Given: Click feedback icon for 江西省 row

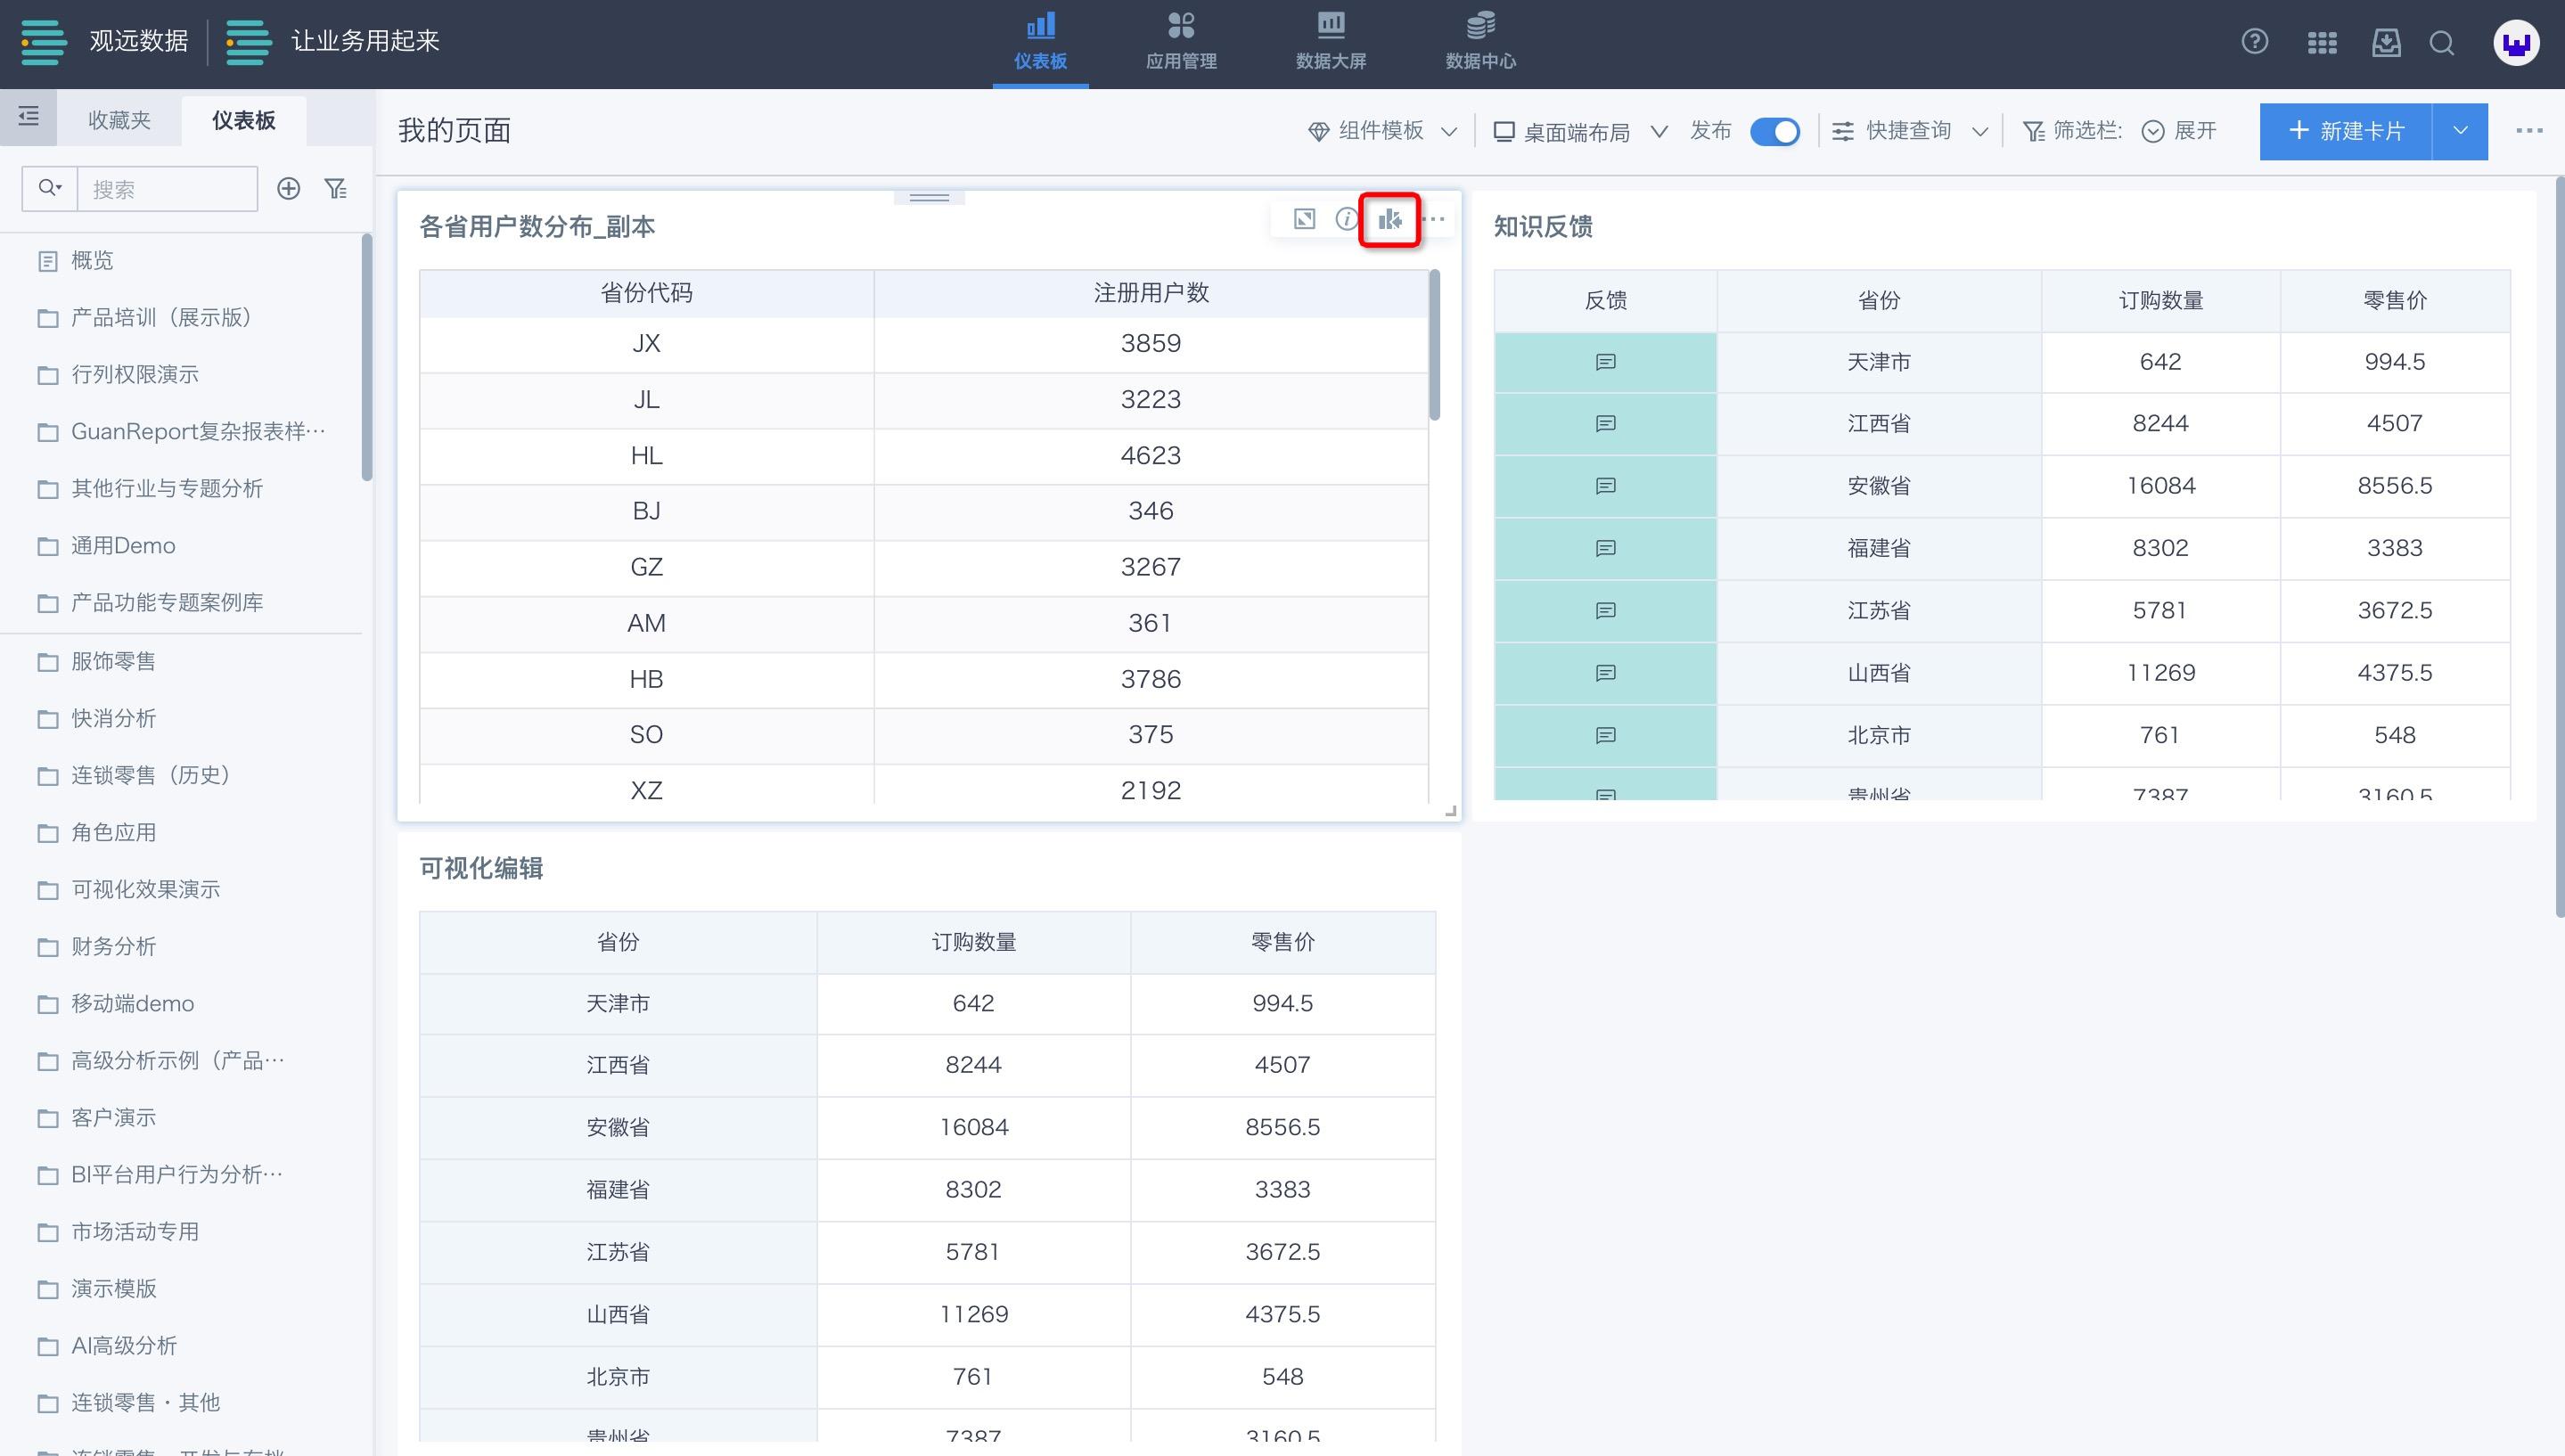Looking at the screenshot, I should (x=1605, y=424).
